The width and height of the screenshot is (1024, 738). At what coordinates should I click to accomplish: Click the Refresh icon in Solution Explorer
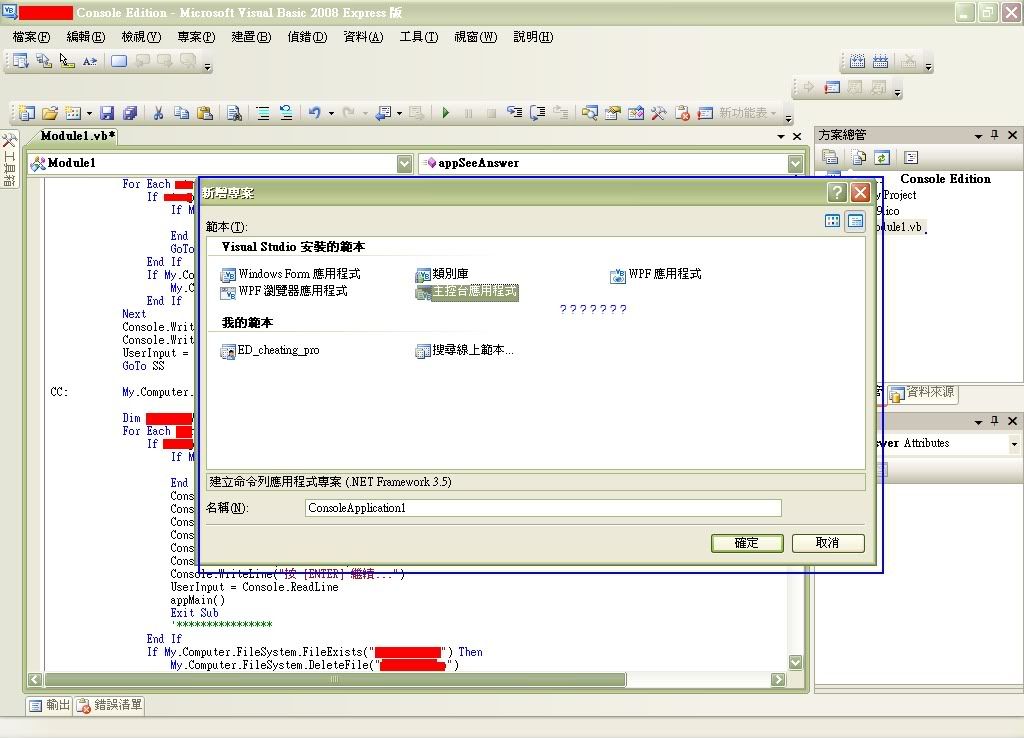[882, 157]
